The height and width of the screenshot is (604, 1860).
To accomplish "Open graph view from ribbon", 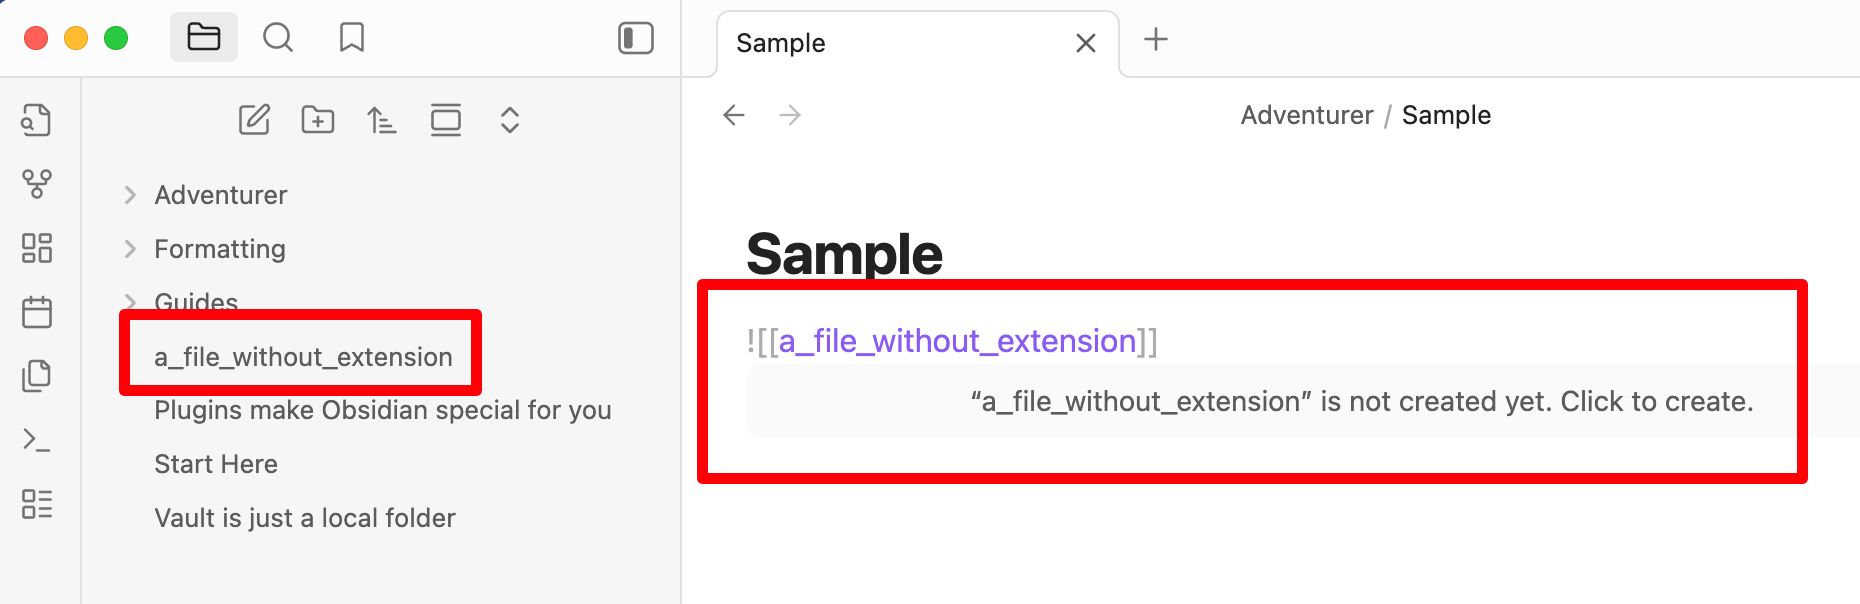I will [x=37, y=184].
